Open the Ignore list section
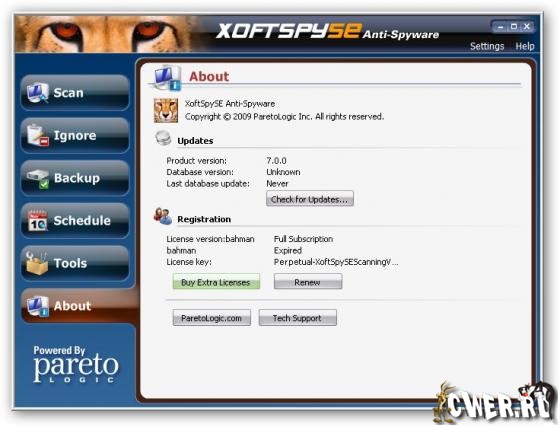Viewport: 560px width, 427px height. pyautogui.click(x=75, y=135)
